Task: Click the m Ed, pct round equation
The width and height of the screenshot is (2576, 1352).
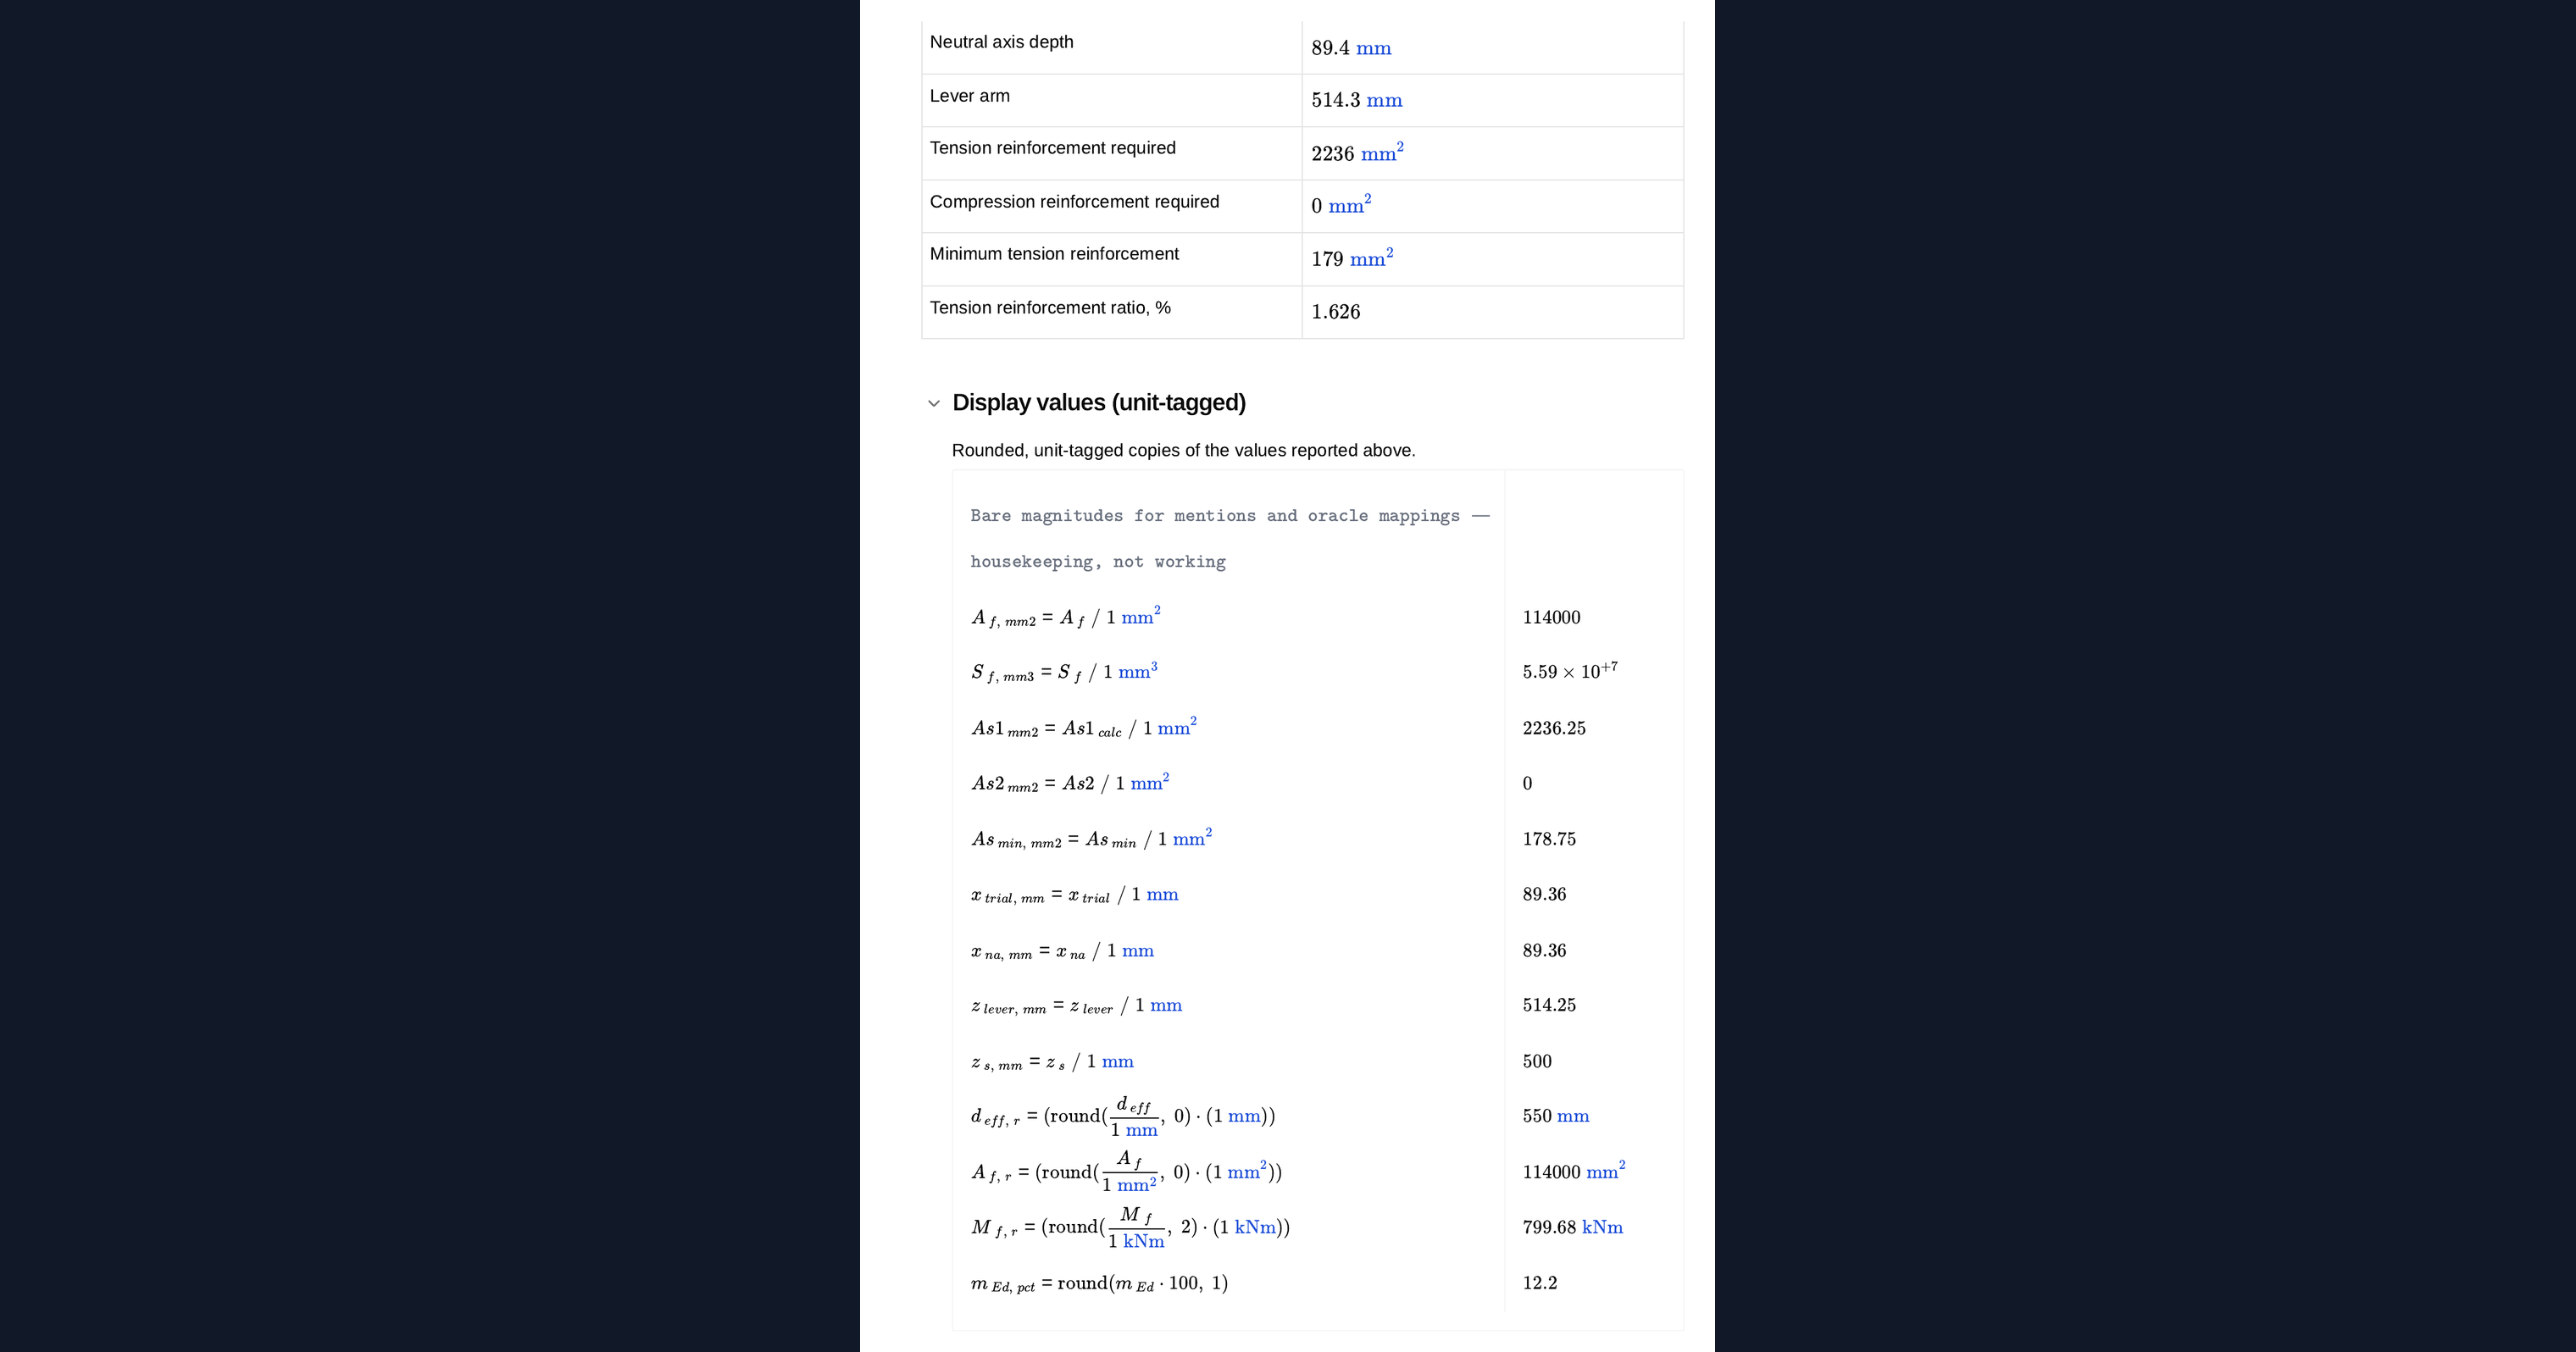Action: click(x=1099, y=1283)
